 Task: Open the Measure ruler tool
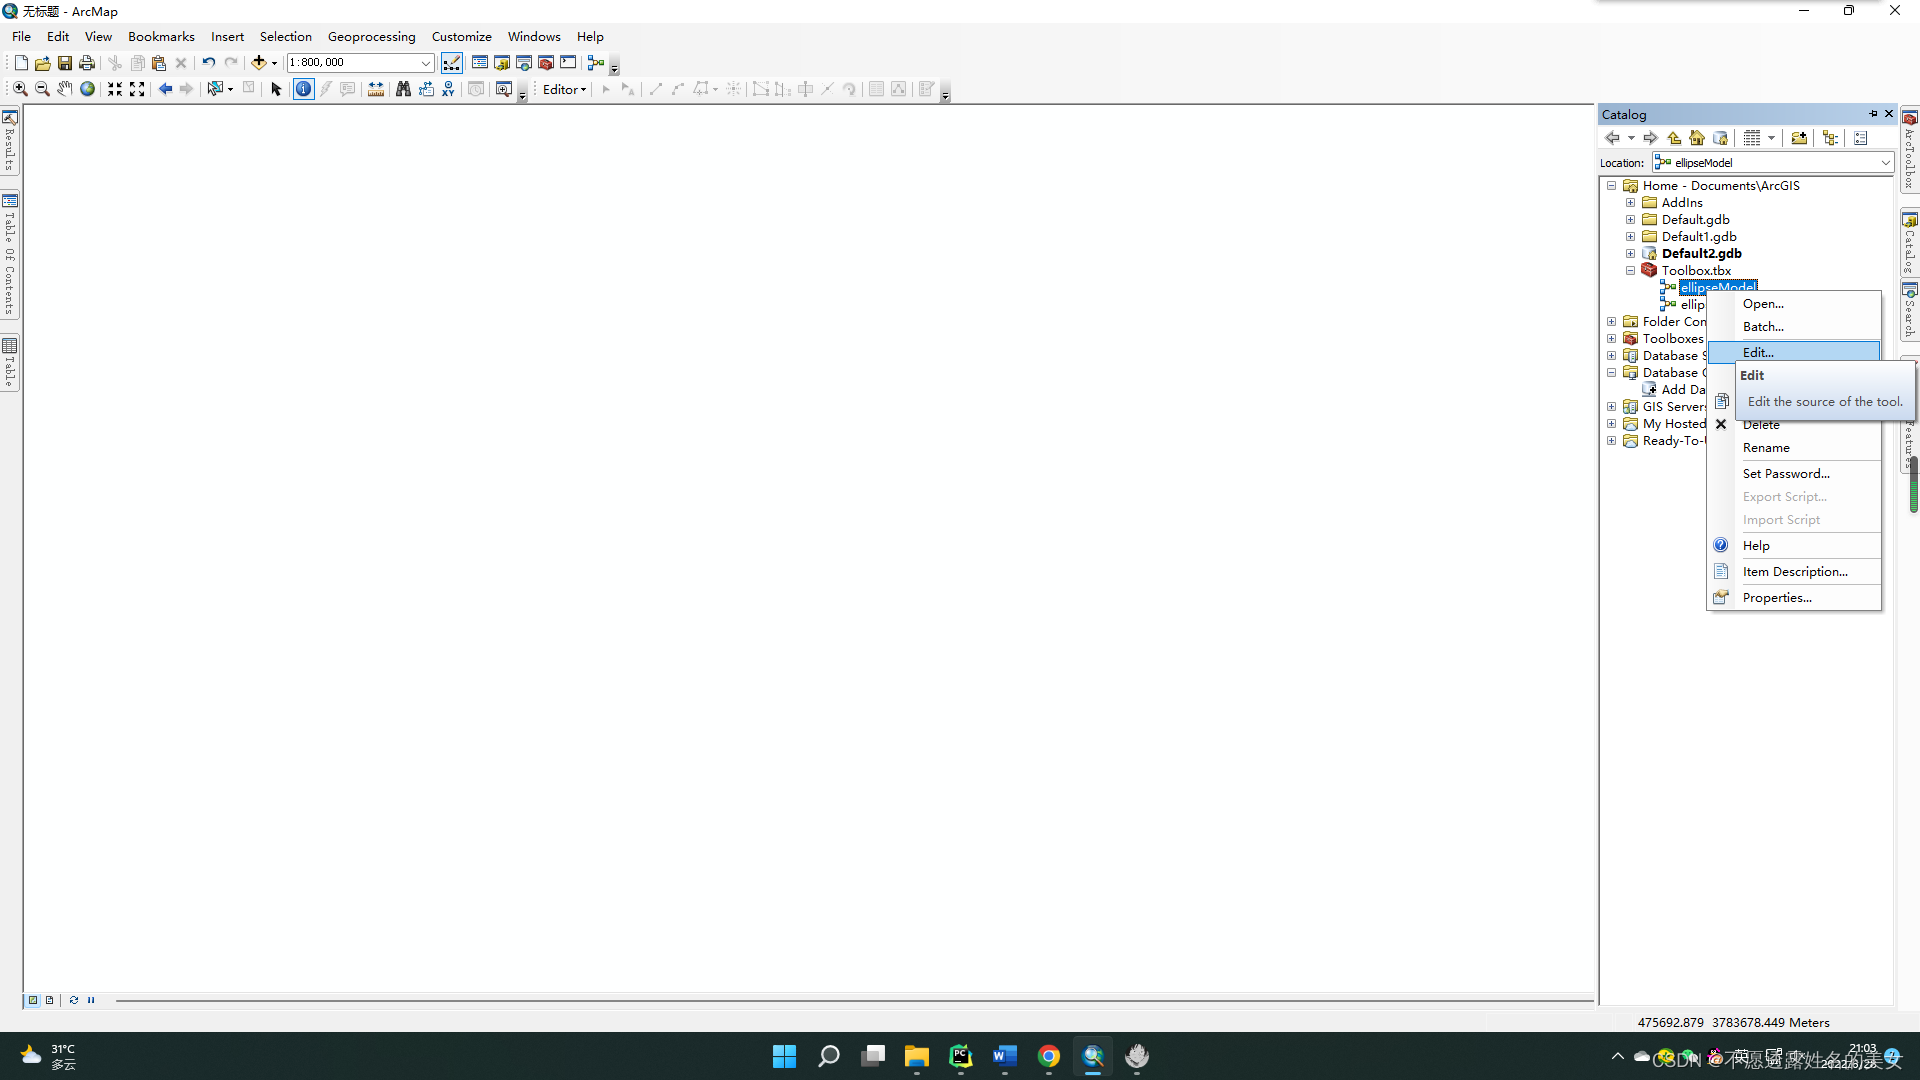(375, 89)
